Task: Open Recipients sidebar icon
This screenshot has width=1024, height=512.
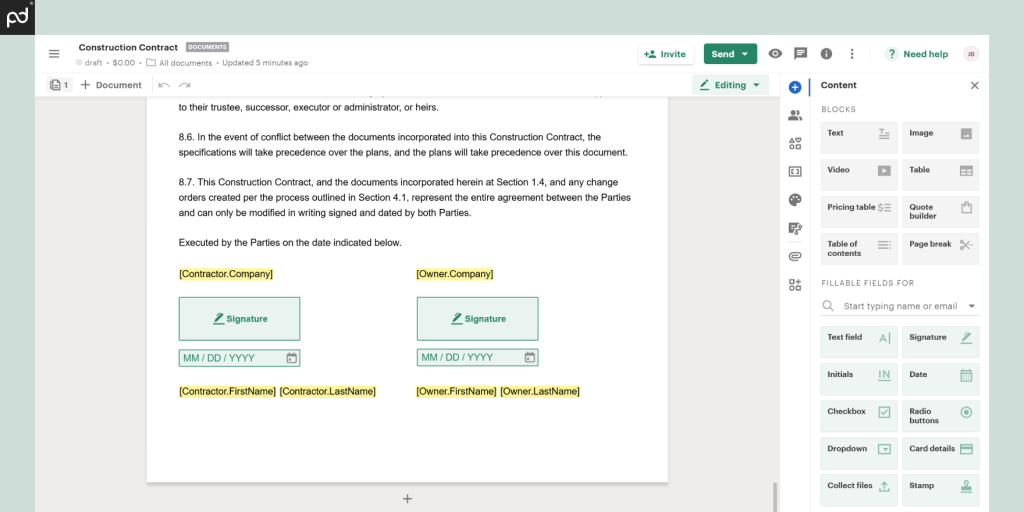Action: point(795,116)
